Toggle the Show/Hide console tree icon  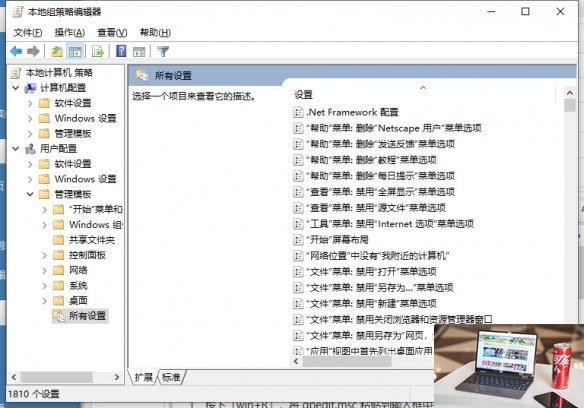75,51
